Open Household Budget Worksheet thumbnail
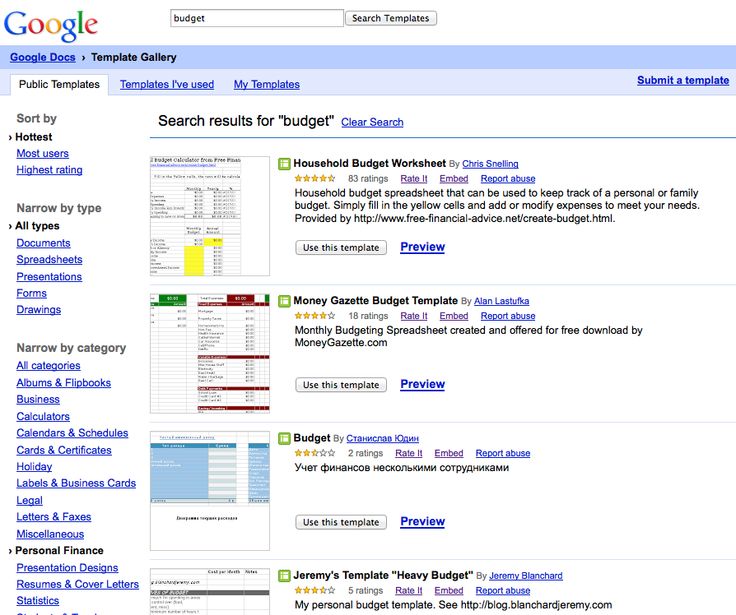 (x=210, y=216)
